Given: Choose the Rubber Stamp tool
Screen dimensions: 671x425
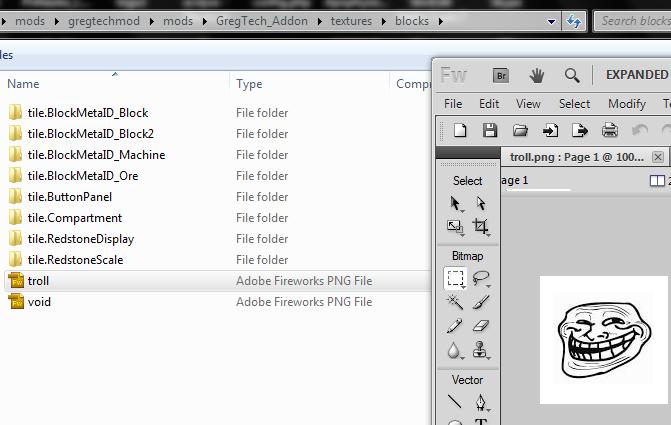Looking at the screenshot, I should point(481,350).
